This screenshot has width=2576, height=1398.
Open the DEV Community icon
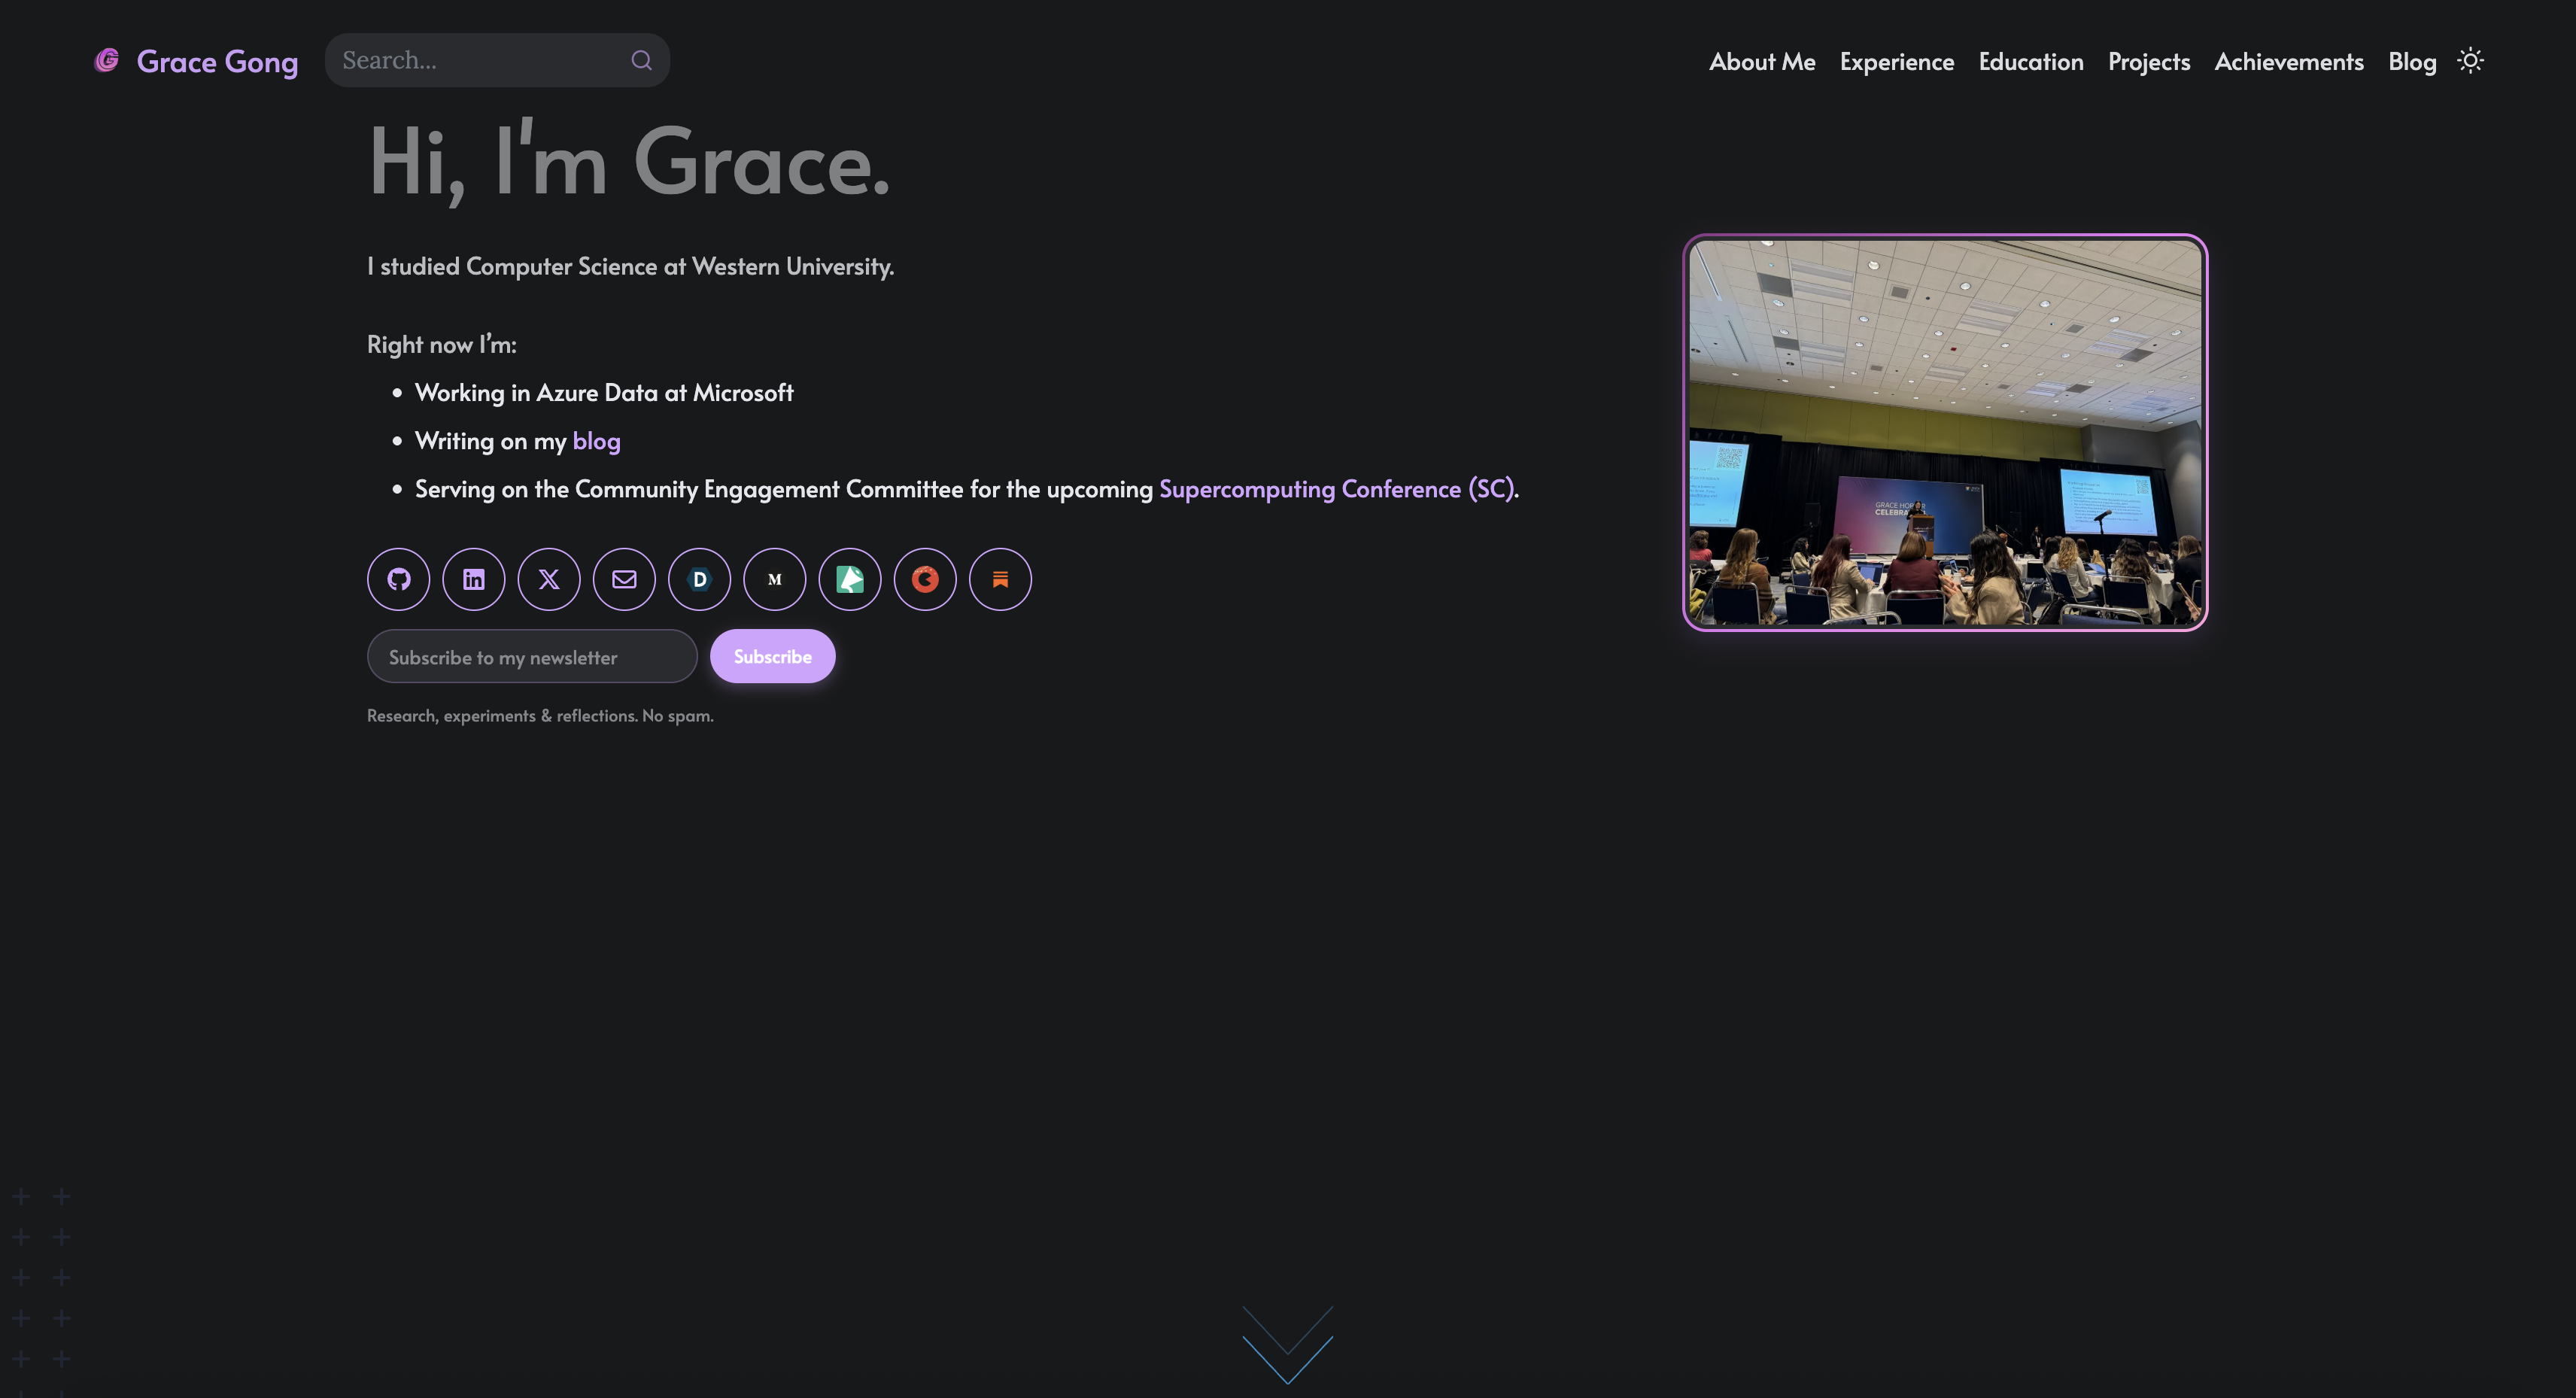[699, 579]
